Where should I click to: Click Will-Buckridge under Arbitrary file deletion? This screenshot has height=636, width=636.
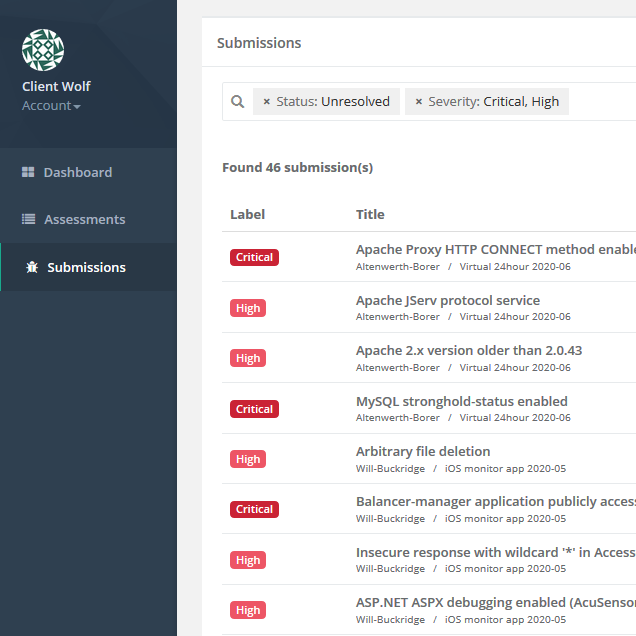coord(390,468)
